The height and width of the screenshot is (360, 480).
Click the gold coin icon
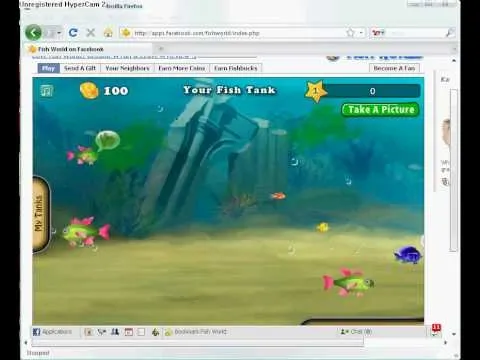[89, 90]
